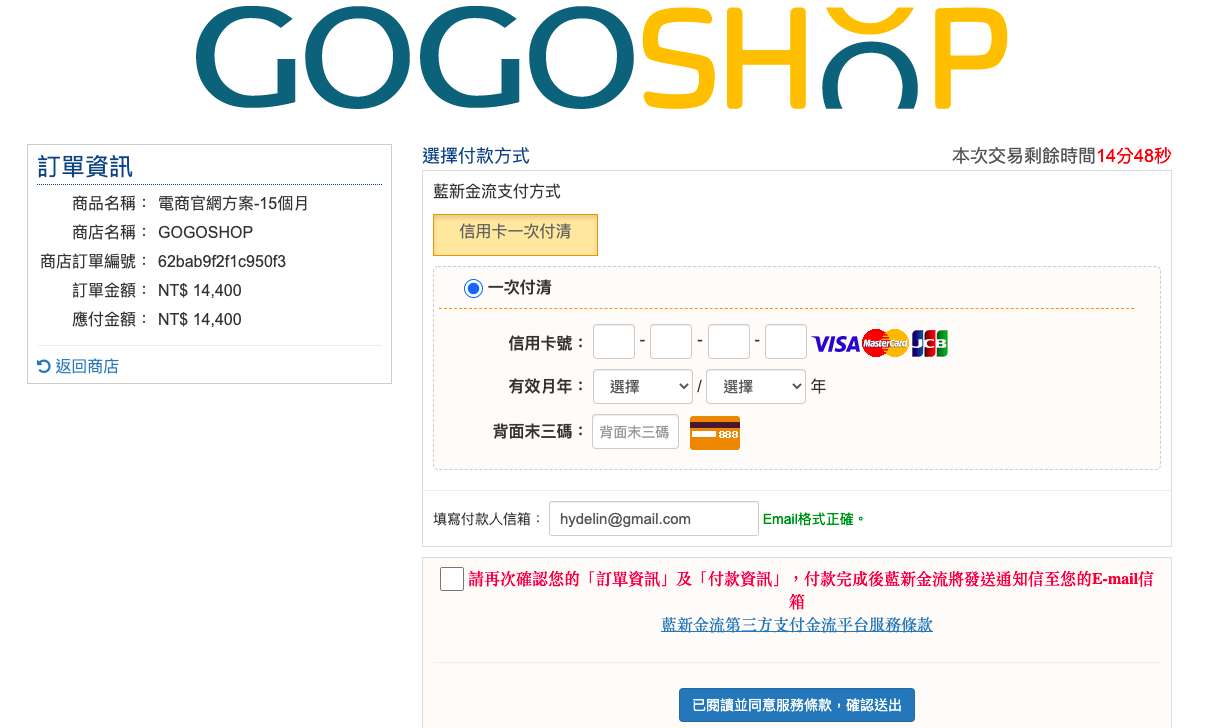
Task: Click the CVV card-back illustration icon
Action: pyautogui.click(x=715, y=433)
